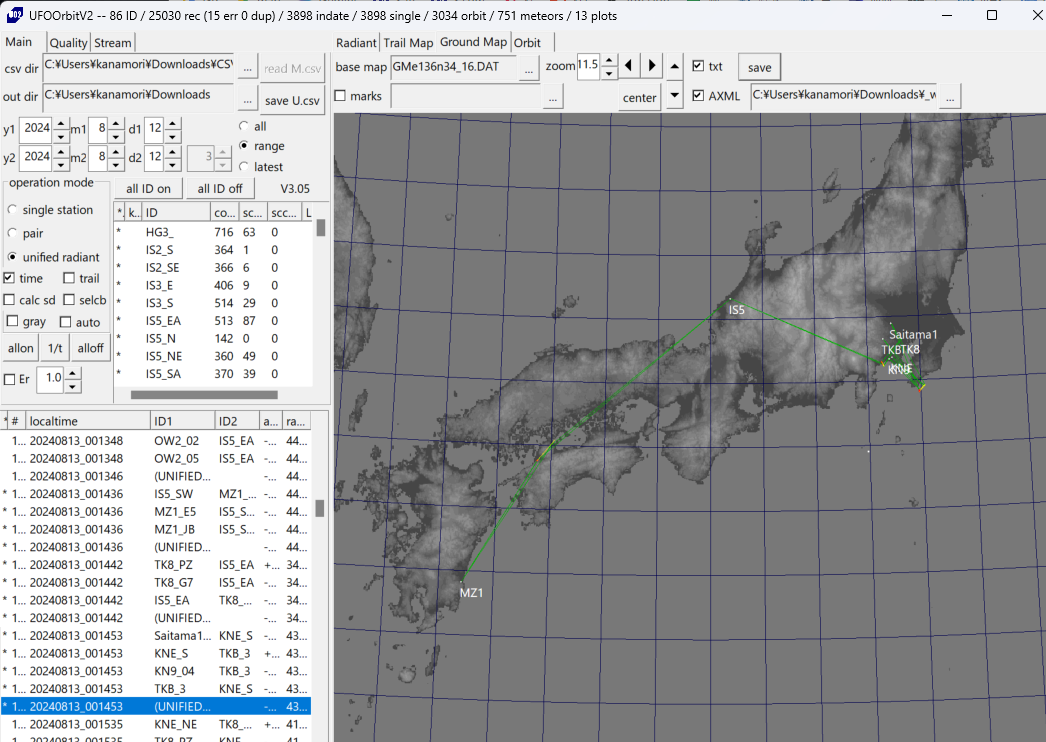This screenshot has width=1046, height=742.
Task: Pan the ground map right with the arrow
Action: coord(651,66)
